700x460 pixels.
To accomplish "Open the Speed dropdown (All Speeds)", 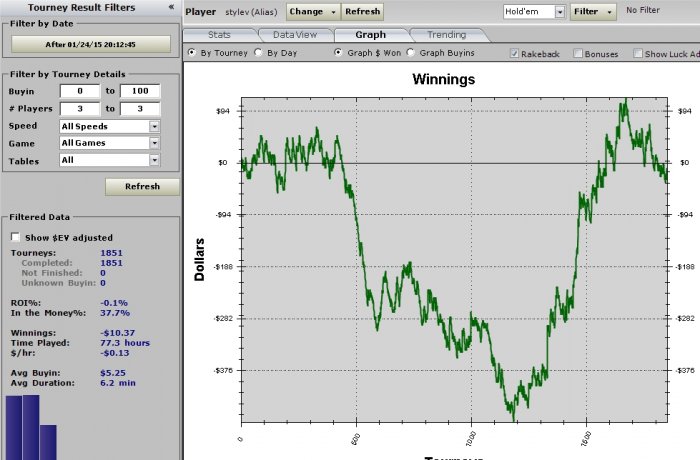I will click(109, 126).
